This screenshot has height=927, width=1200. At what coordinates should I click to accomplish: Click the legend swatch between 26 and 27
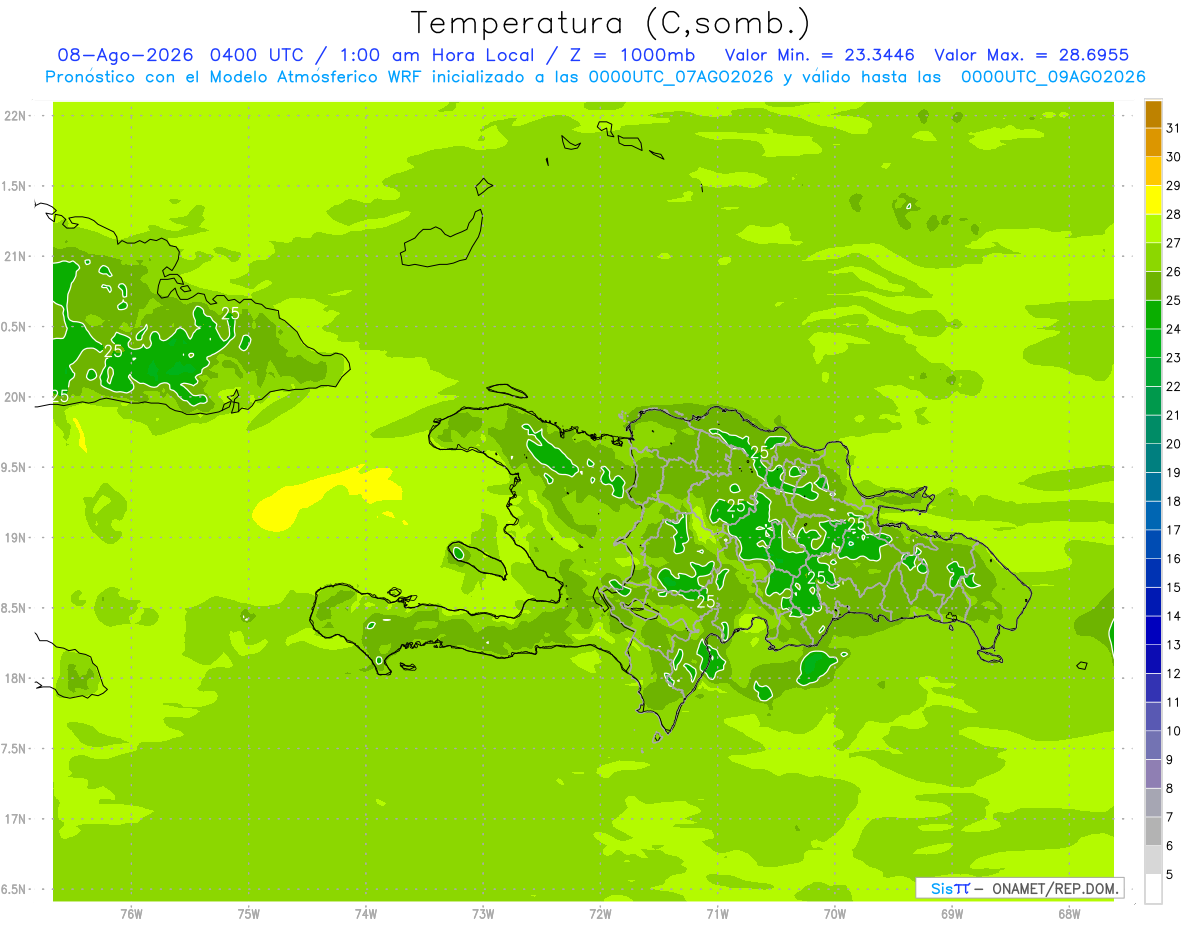tap(1153, 257)
